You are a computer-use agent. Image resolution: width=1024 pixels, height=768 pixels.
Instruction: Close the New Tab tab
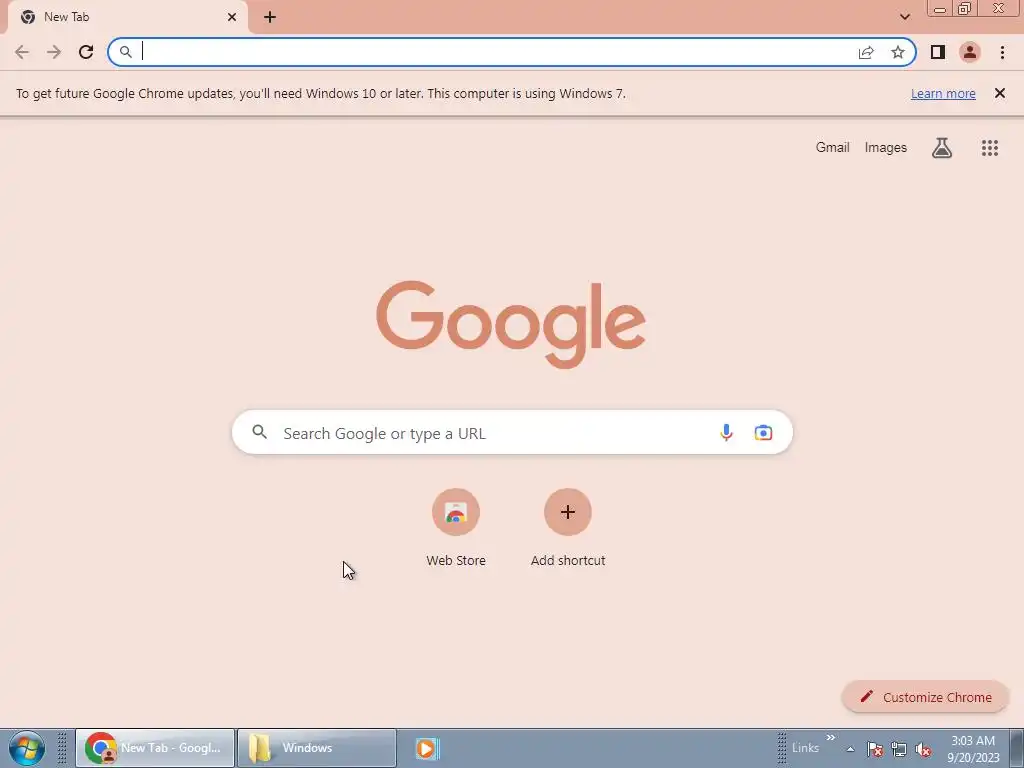coord(232,17)
